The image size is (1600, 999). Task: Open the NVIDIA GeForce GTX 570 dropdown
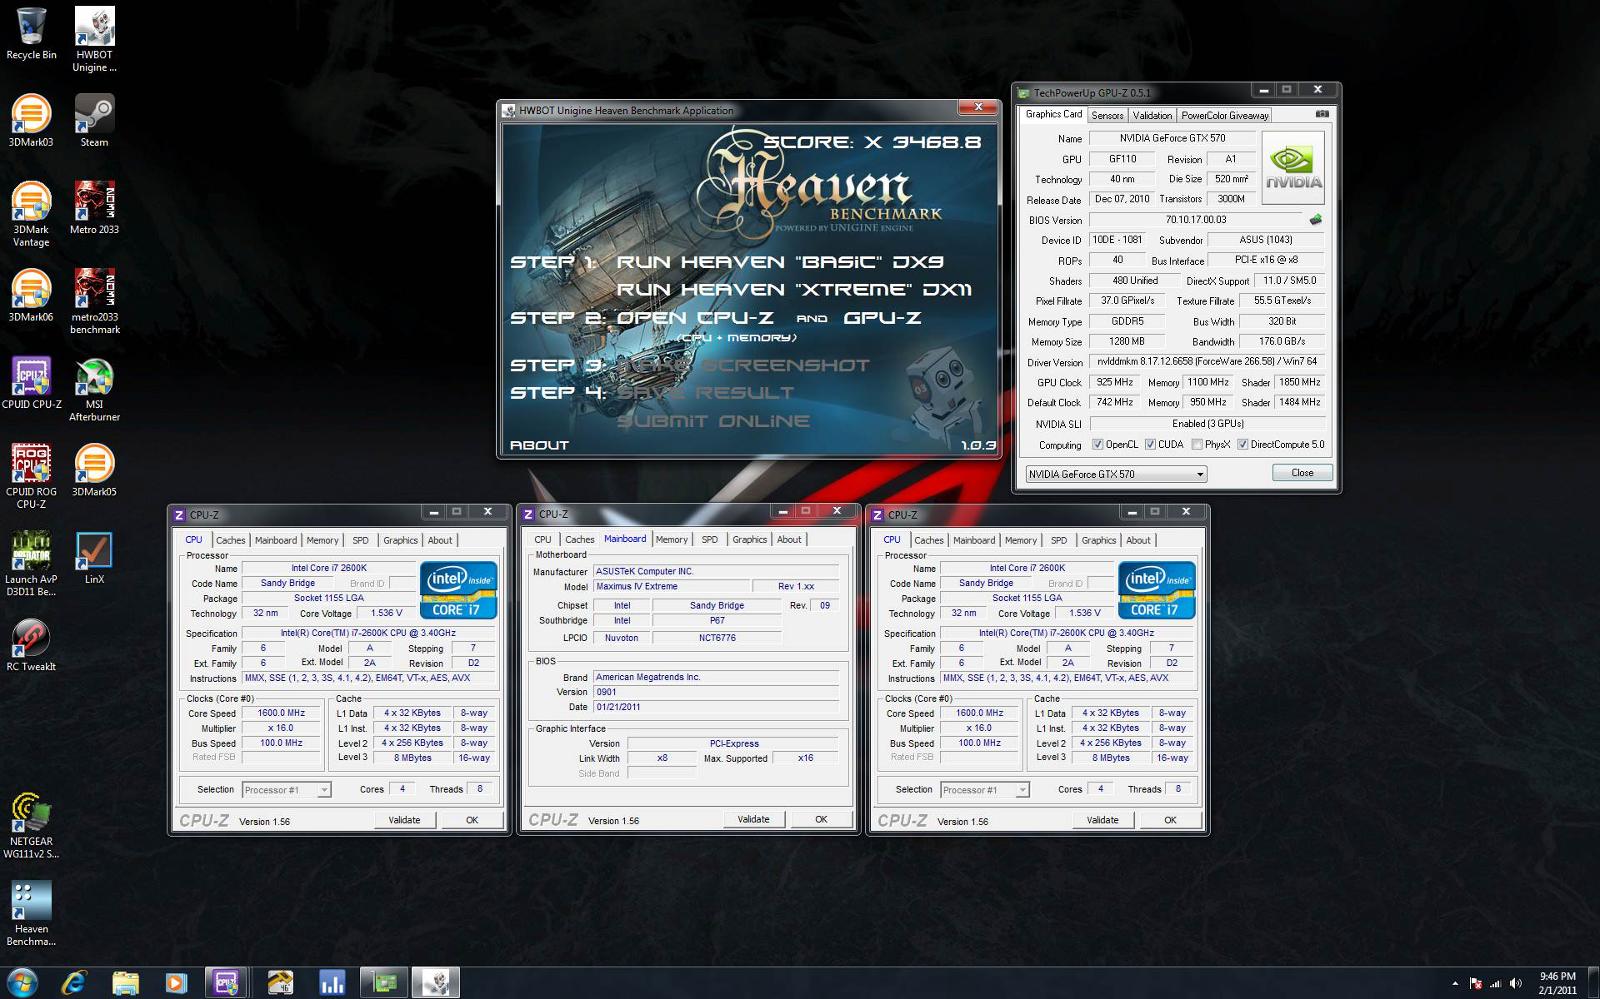click(1116, 474)
